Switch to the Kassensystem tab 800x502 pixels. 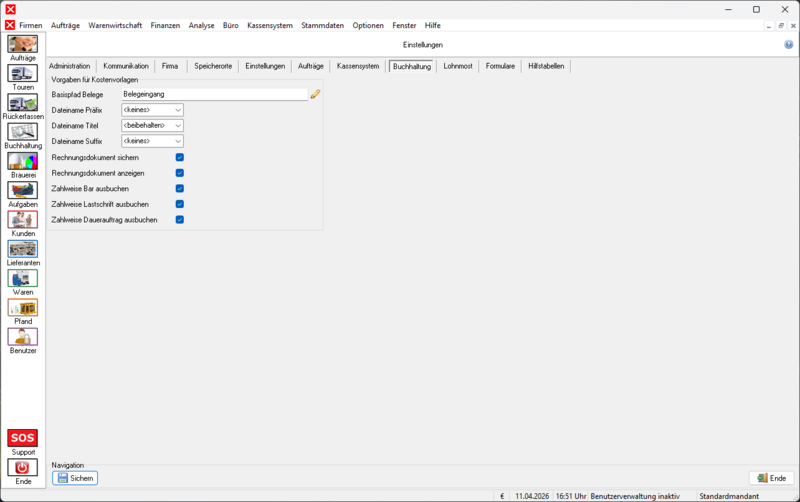pos(358,66)
